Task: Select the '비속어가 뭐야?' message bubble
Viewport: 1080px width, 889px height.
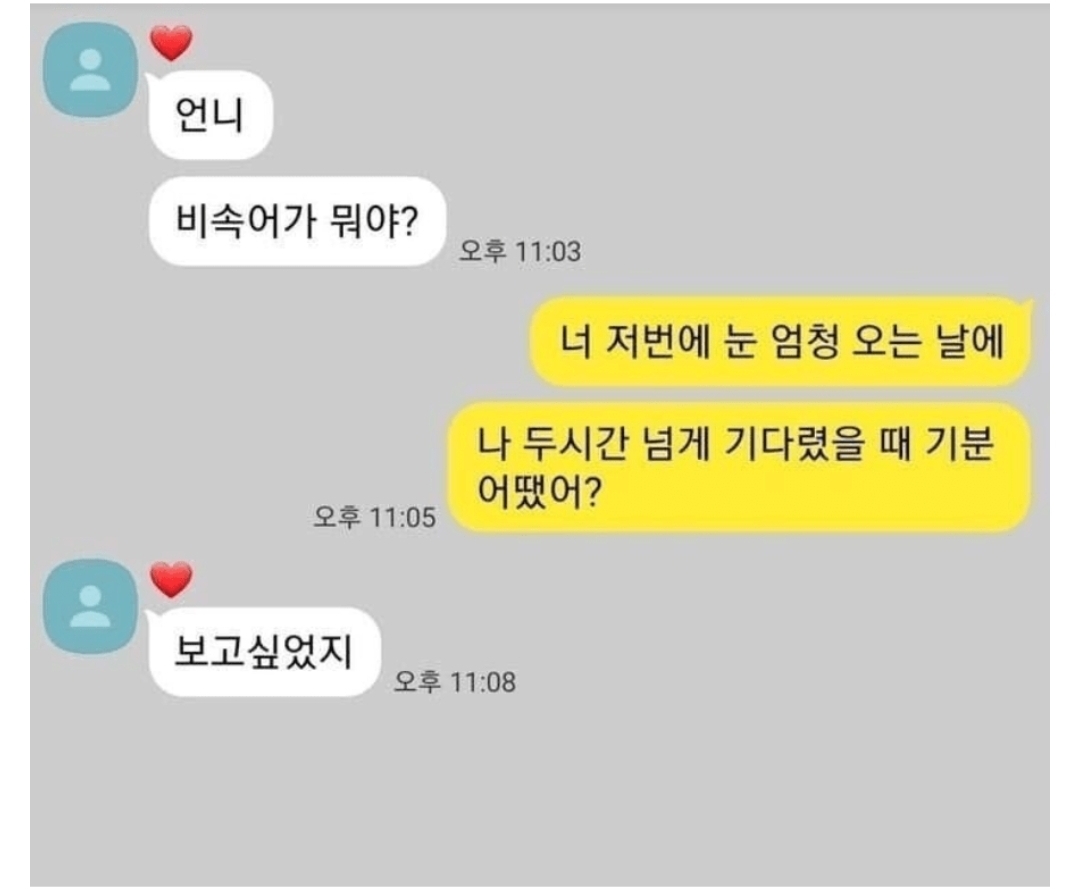Action: click(x=297, y=221)
